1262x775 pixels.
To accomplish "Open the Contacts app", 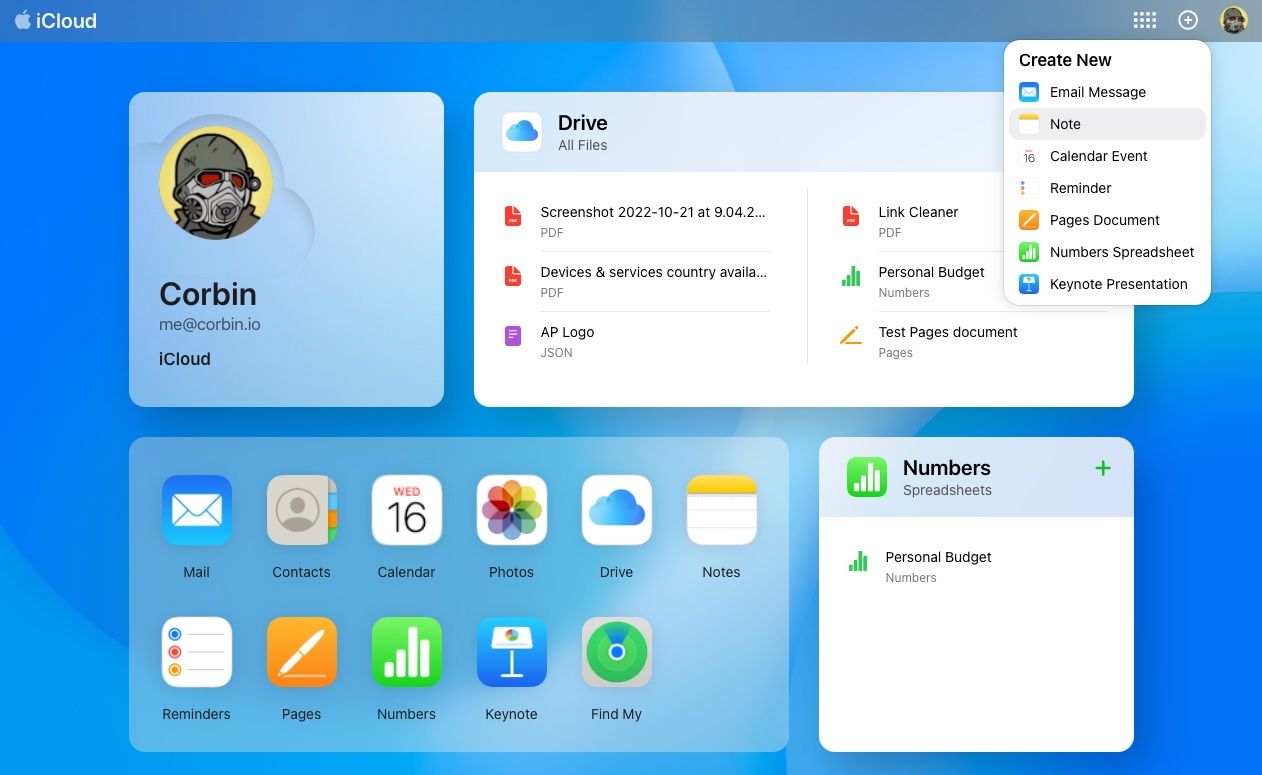I will click(301, 510).
